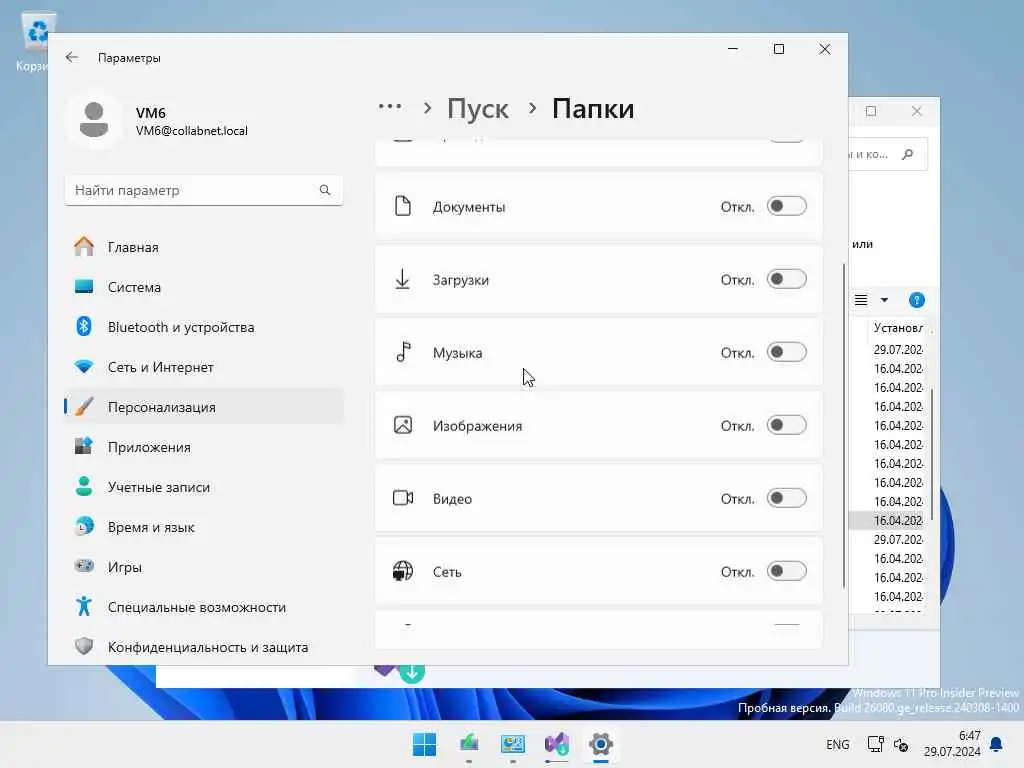Navigate to Пуск in breadcrumb
Image resolution: width=1024 pixels, height=768 pixels.
pos(477,108)
